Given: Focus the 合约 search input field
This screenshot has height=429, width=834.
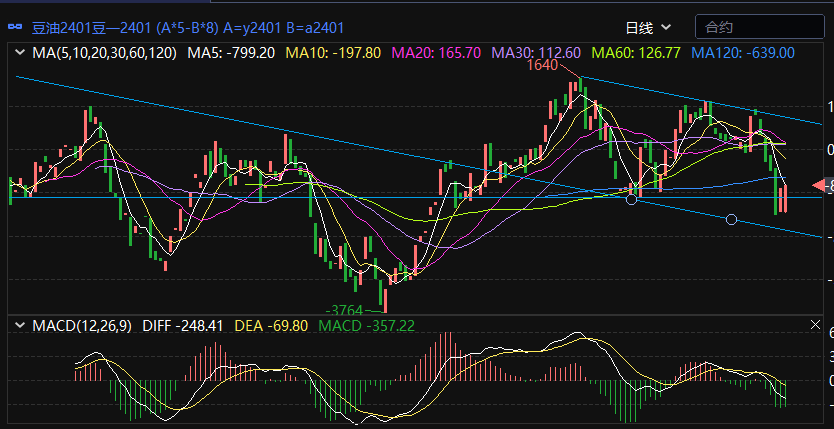Looking at the screenshot, I should pyautogui.click(x=758, y=27).
